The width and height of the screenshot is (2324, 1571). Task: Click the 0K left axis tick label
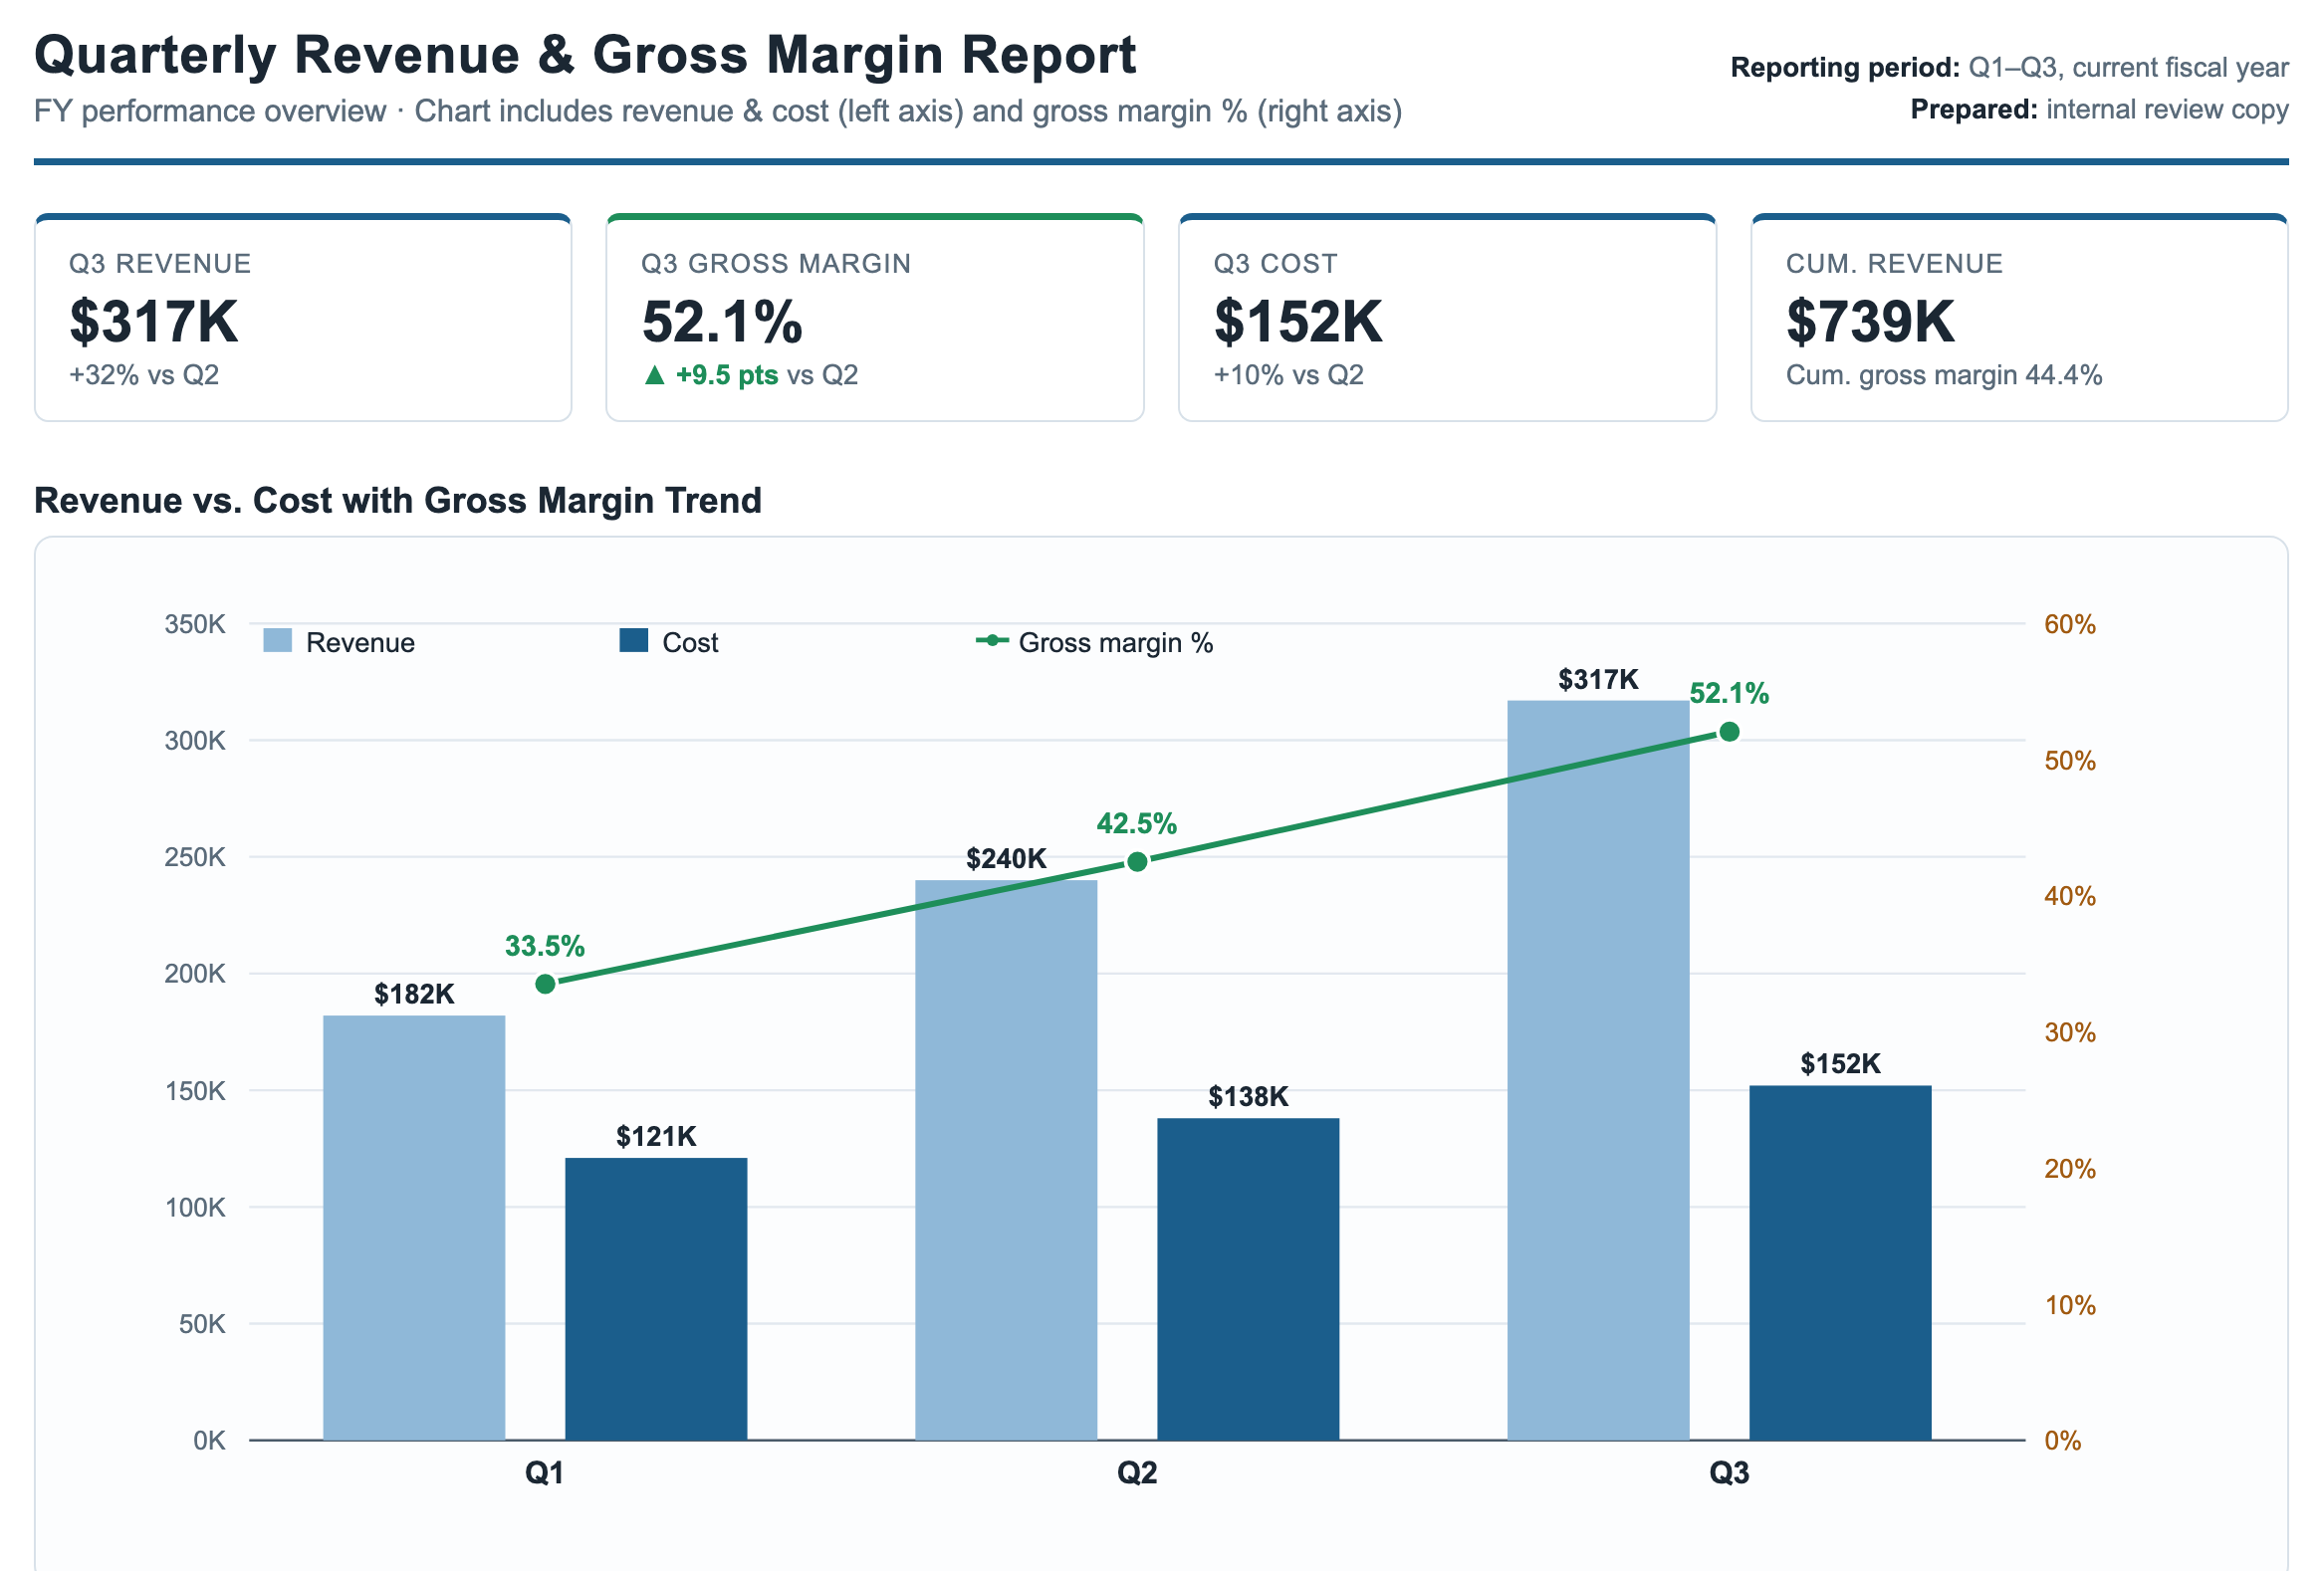coord(210,1440)
